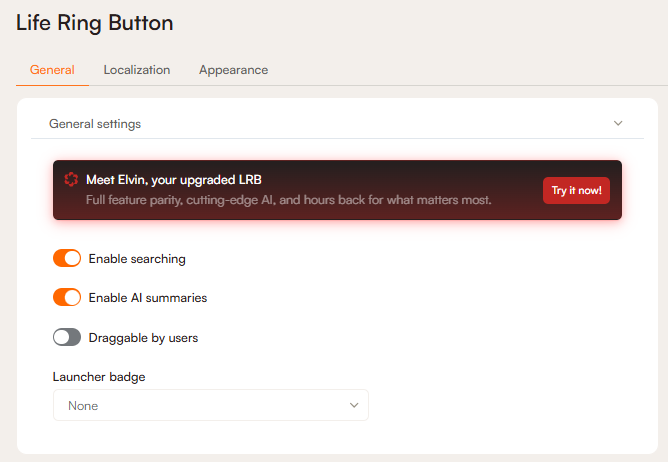
Task: Click the "Enable AI summaries" label text
Action: click(x=148, y=298)
